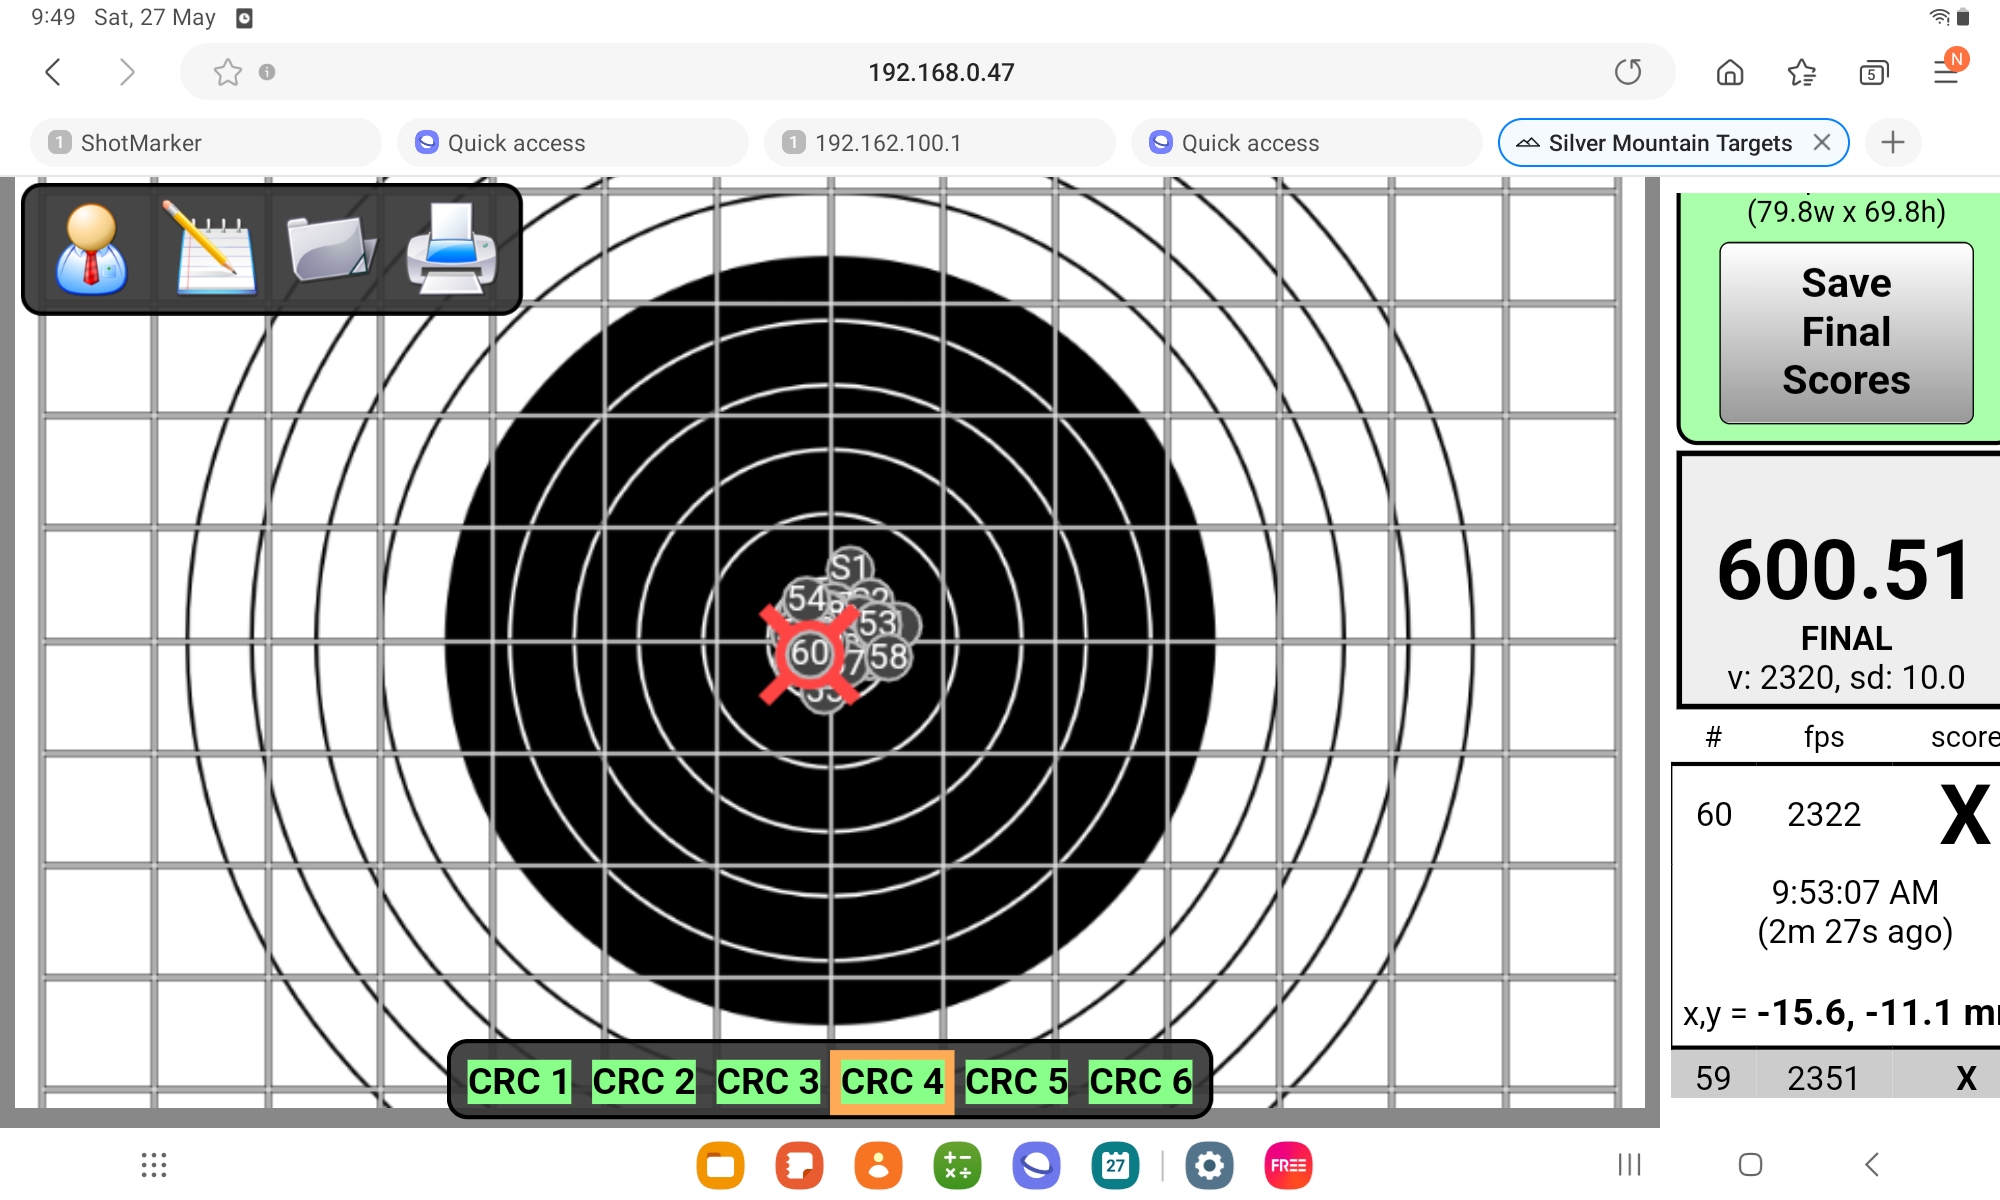
Task: Open the notepad with pencil icon
Action: [x=212, y=249]
